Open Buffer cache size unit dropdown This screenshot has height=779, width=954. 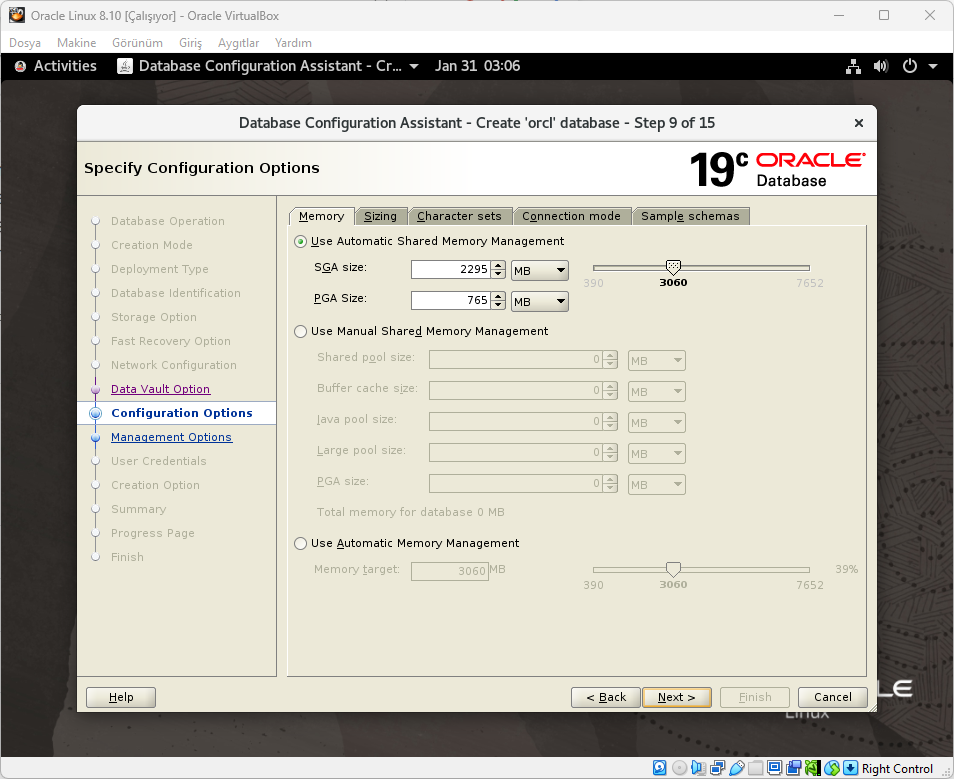pyautogui.click(x=656, y=391)
